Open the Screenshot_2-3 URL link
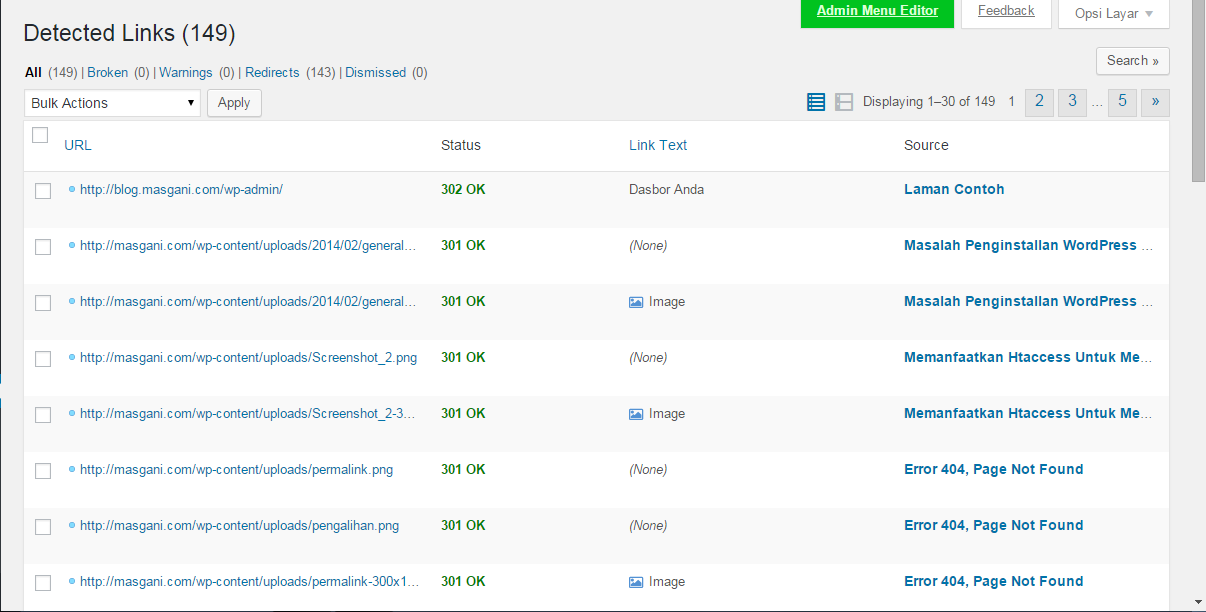 (248, 413)
